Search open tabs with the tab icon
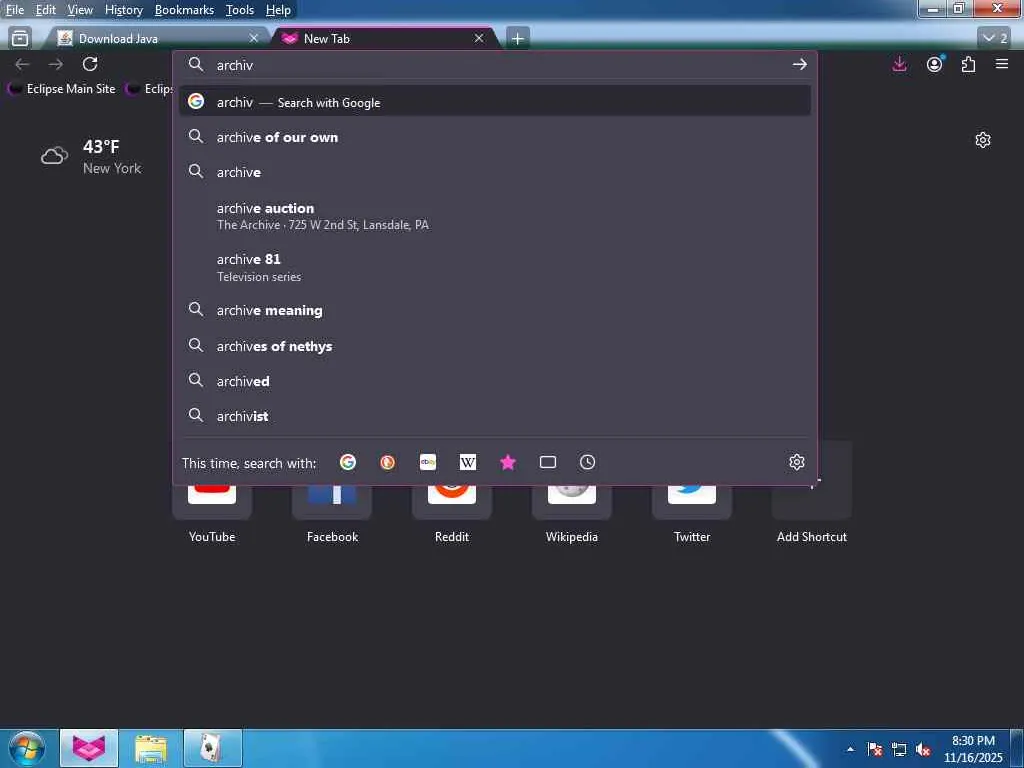 (x=548, y=462)
